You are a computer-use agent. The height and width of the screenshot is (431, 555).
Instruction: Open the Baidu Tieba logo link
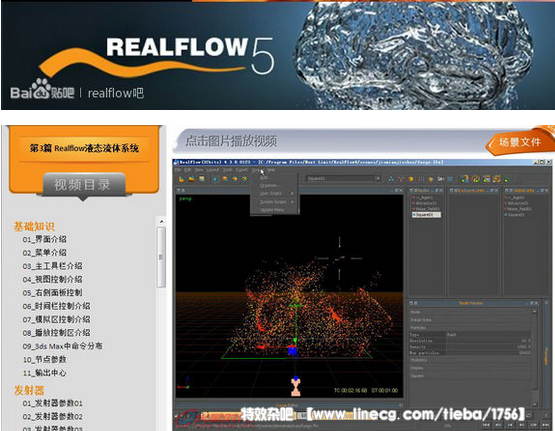(x=42, y=89)
